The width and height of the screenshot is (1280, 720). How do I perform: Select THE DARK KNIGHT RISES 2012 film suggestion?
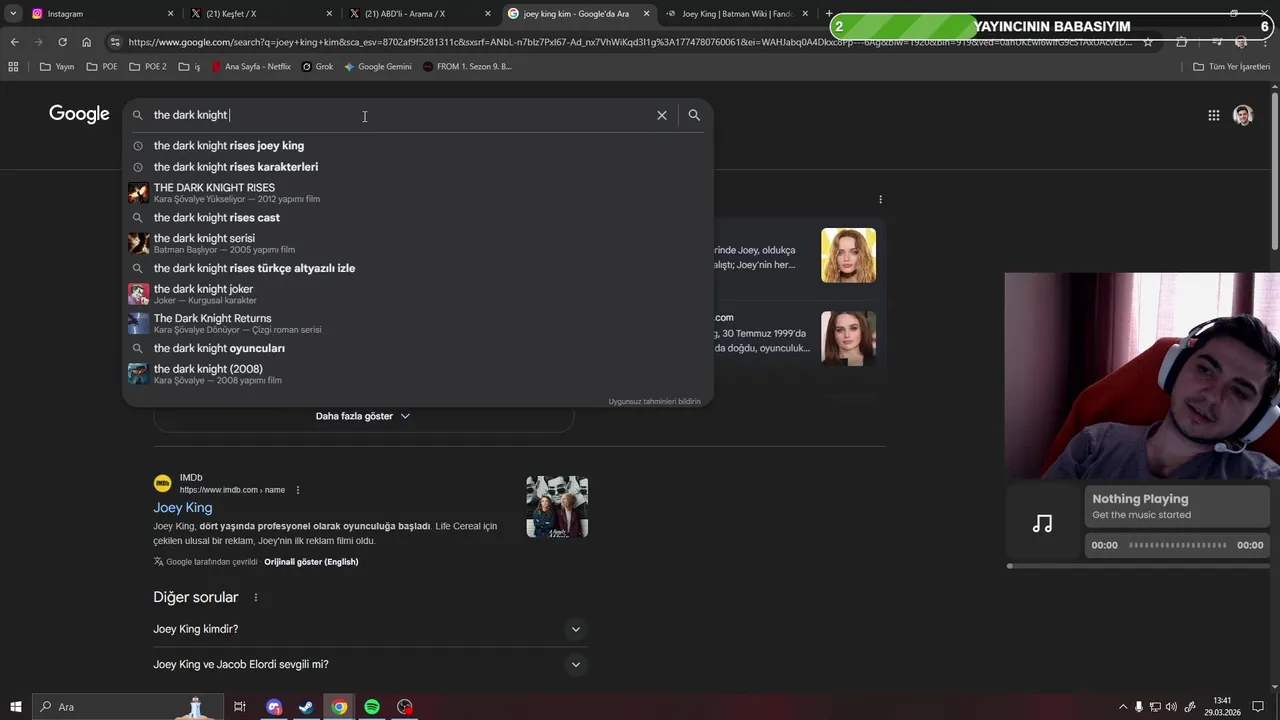(x=418, y=192)
